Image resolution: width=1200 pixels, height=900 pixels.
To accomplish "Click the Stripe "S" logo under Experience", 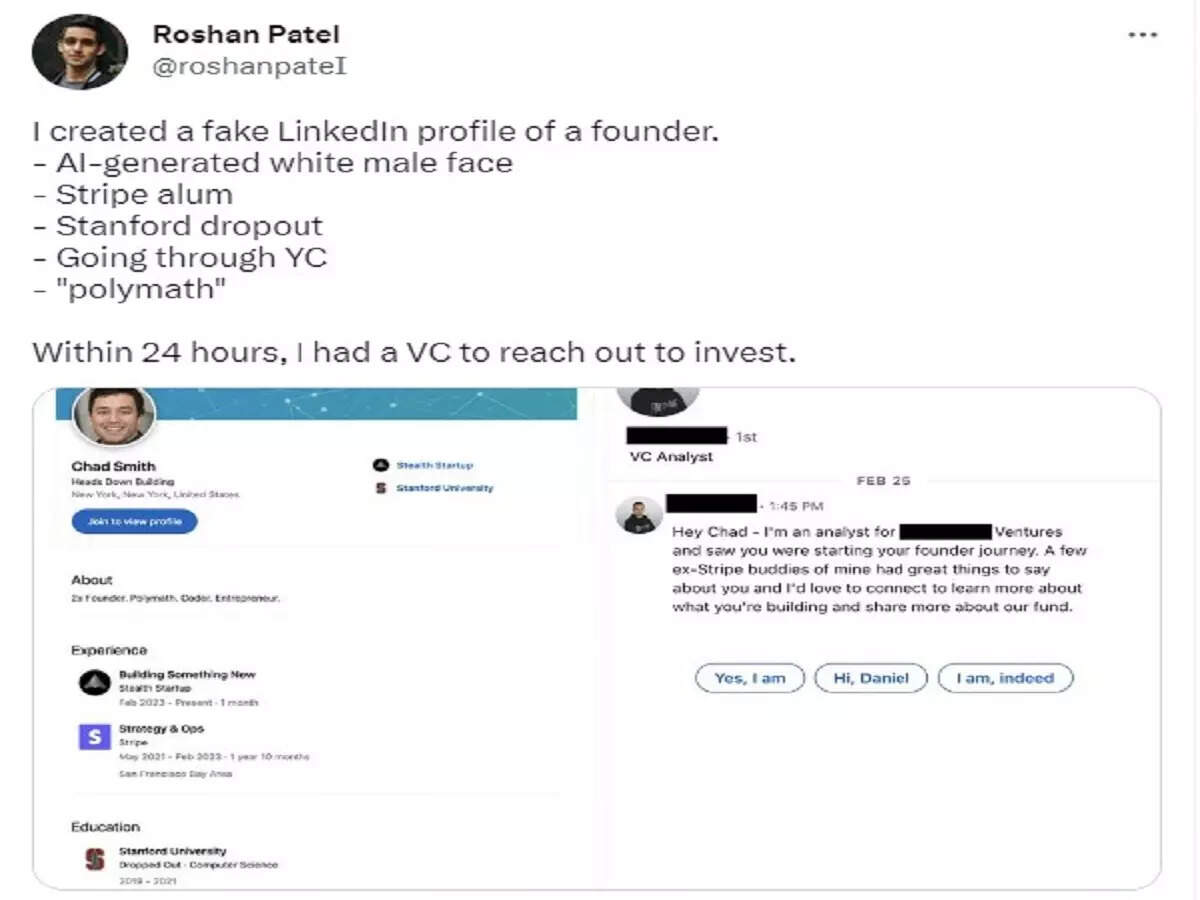I will (94, 738).
